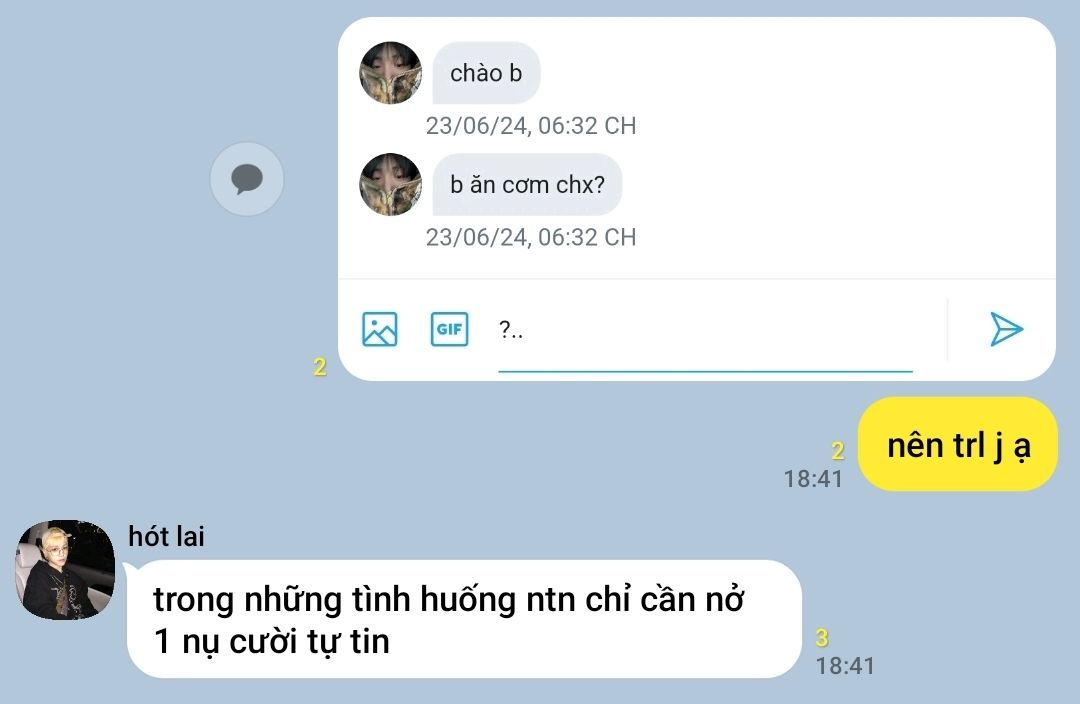View hót lai's profile picture
Image resolution: width=1080 pixels, height=704 pixels.
[65, 570]
